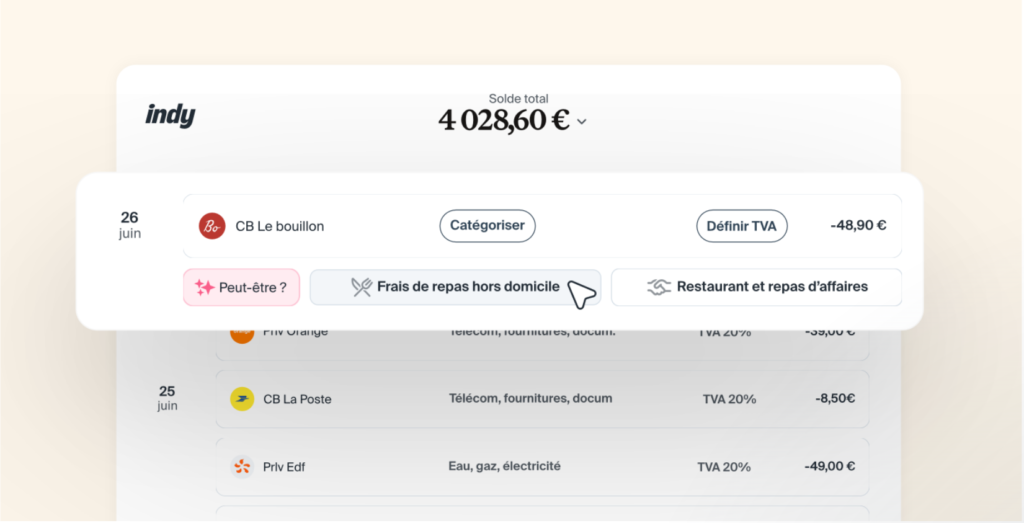Open the Catégoriser button
The image size is (1024, 523).
[x=487, y=226]
